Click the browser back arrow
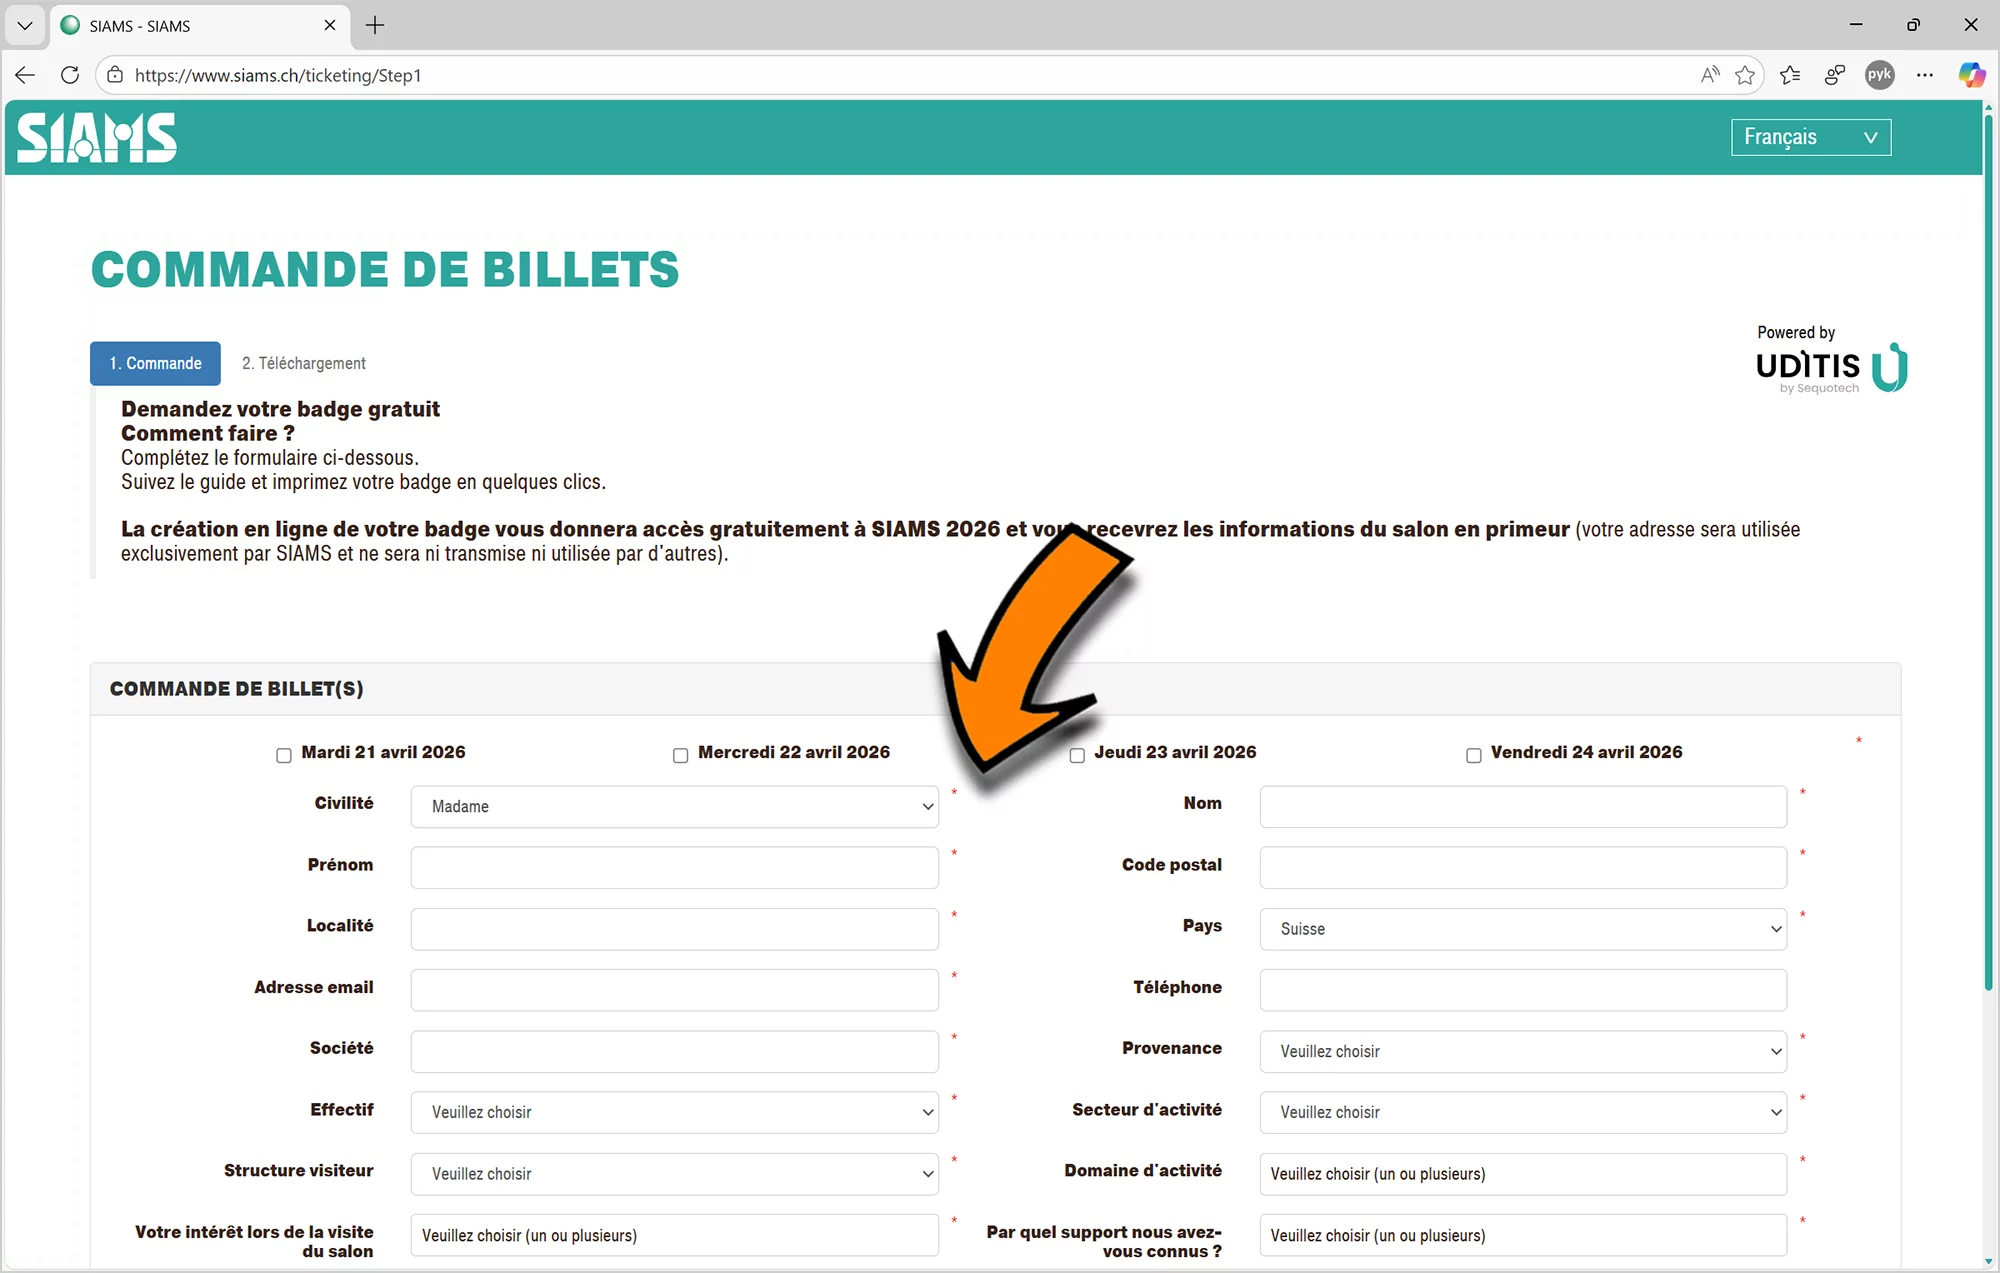Screen dimensions: 2000x1273 point(25,75)
